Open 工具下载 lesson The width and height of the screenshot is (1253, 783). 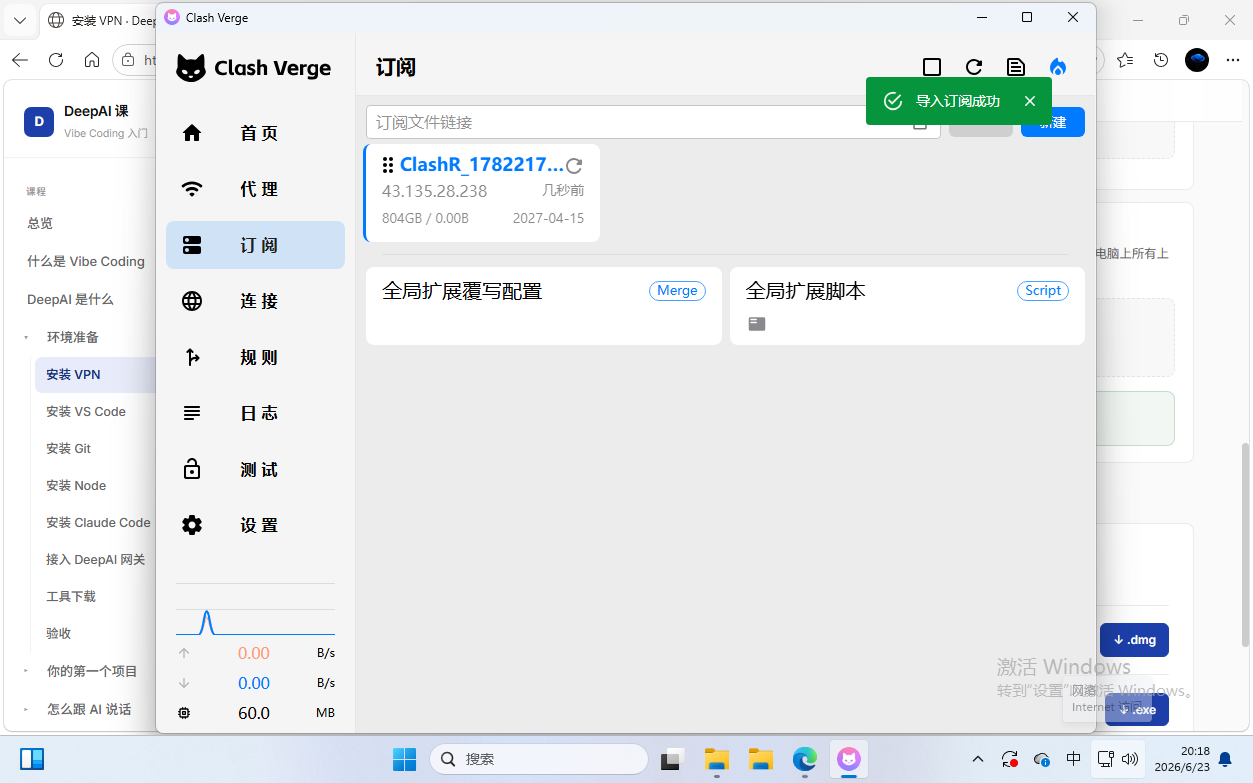coord(71,596)
